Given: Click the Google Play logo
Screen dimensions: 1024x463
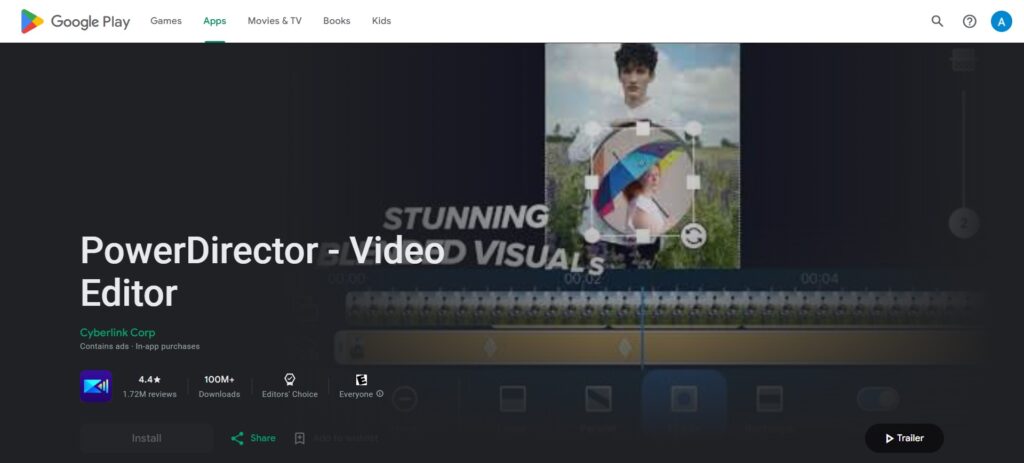Looking at the screenshot, I should 75,22.
